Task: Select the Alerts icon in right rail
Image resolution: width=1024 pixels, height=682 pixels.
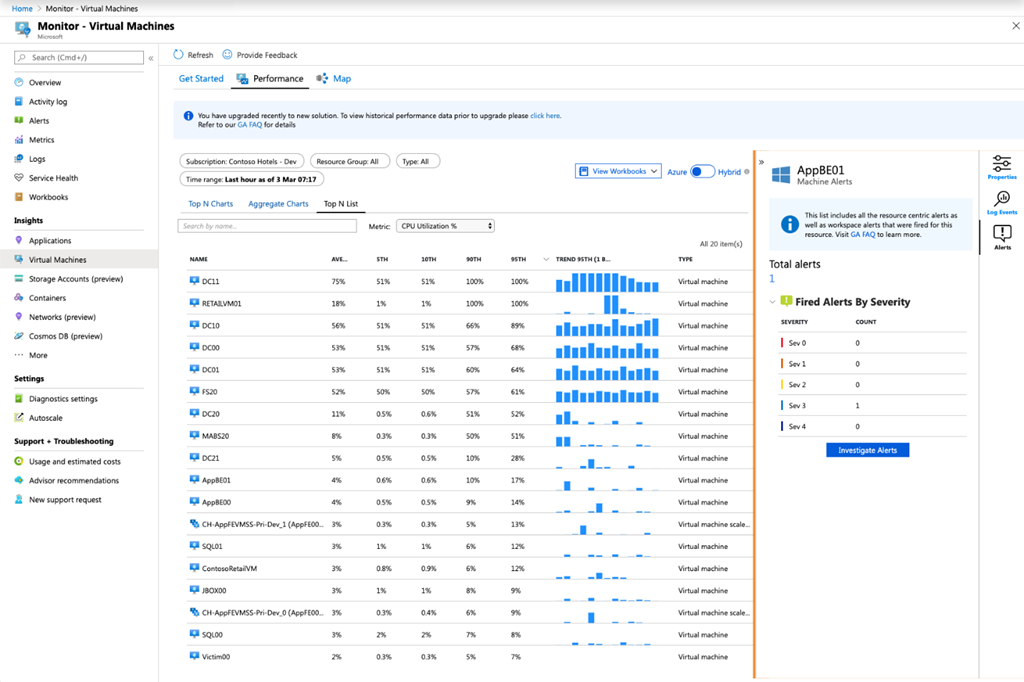Action: [x=1001, y=236]
